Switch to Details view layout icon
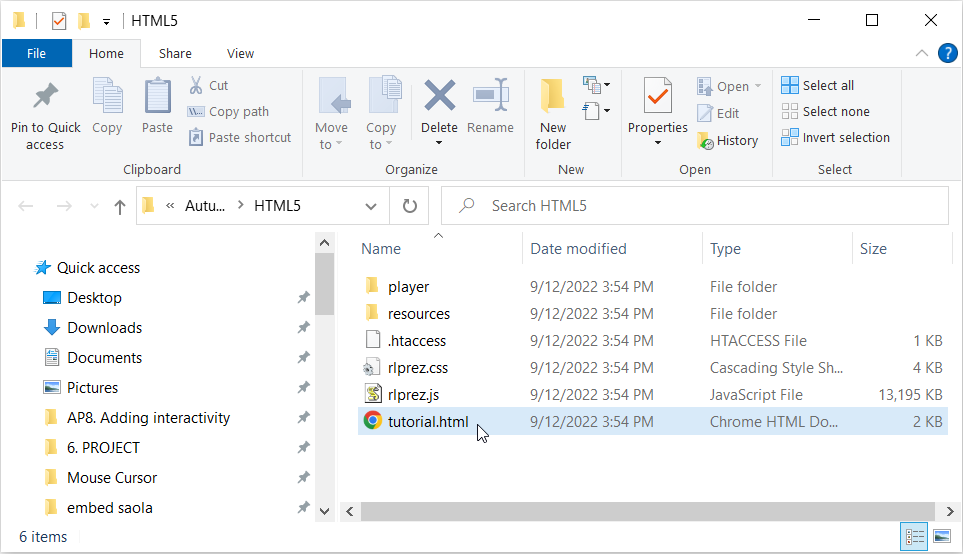 point(914,537)
